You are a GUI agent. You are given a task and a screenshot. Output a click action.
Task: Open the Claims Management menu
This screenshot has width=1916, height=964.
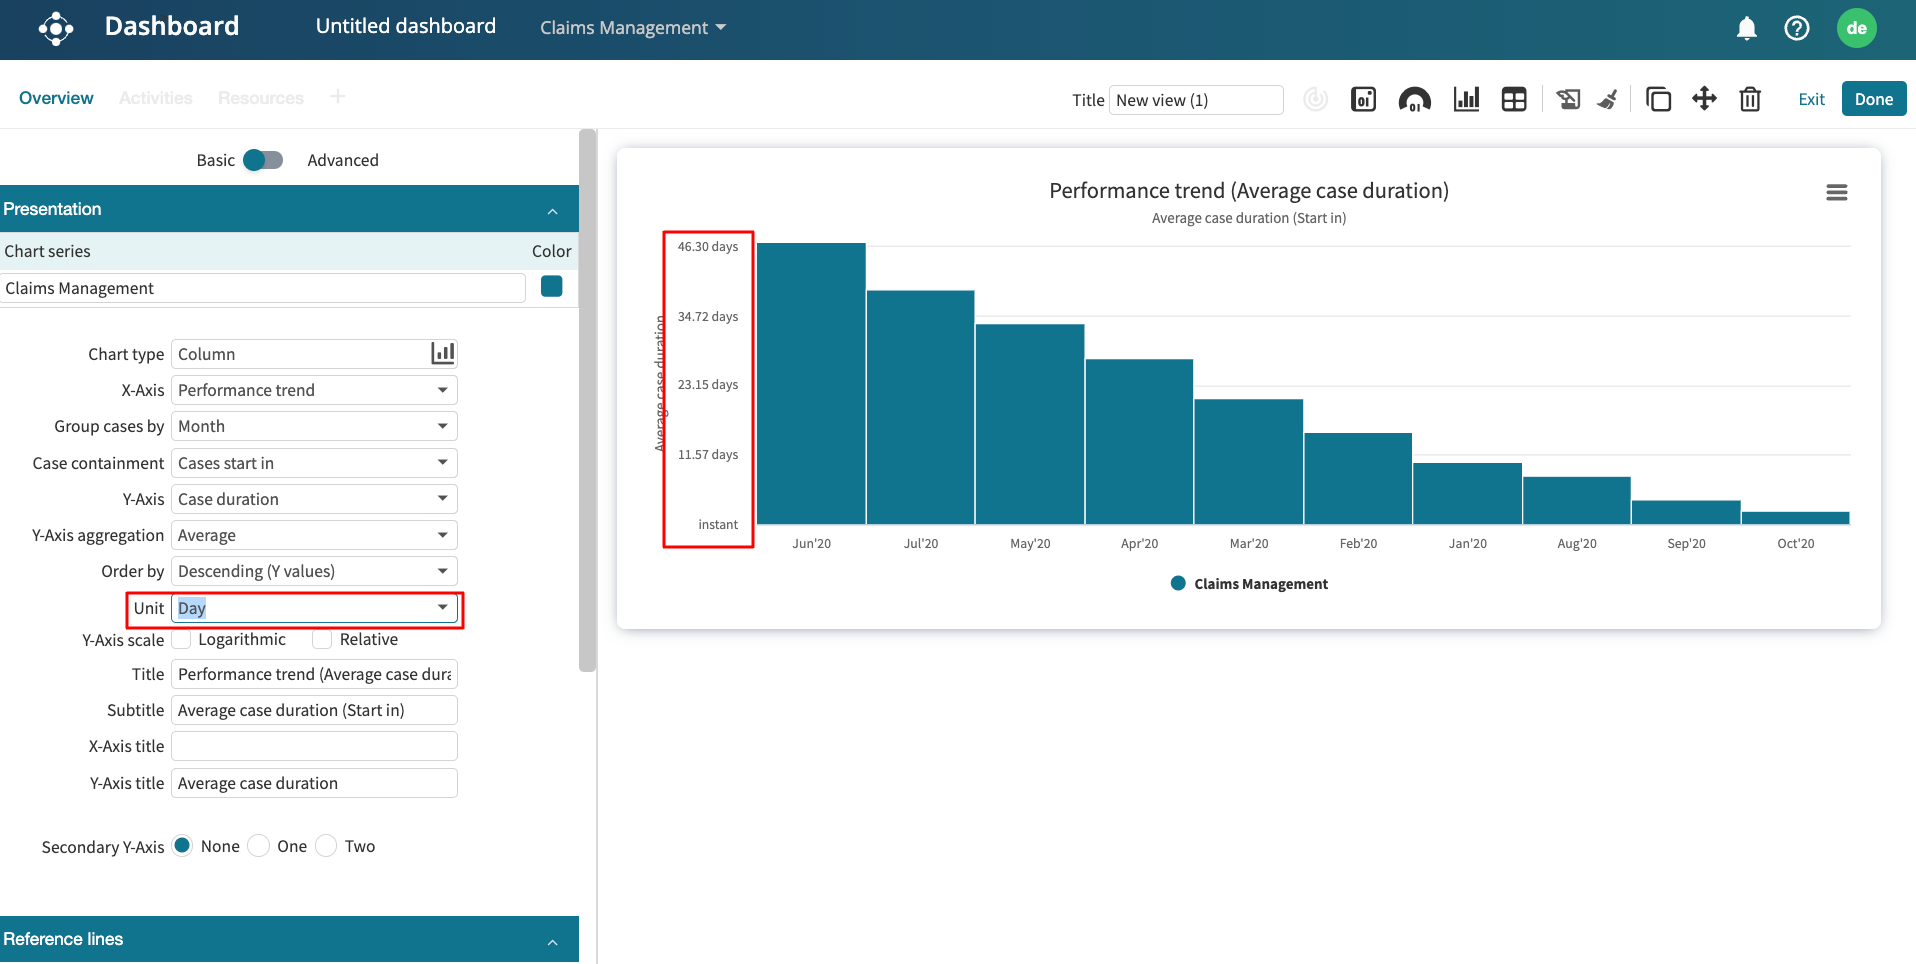click(632, 28)
